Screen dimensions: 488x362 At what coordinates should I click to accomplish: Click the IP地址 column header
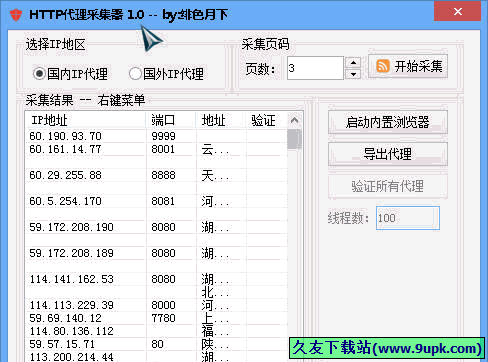[85, 120]
